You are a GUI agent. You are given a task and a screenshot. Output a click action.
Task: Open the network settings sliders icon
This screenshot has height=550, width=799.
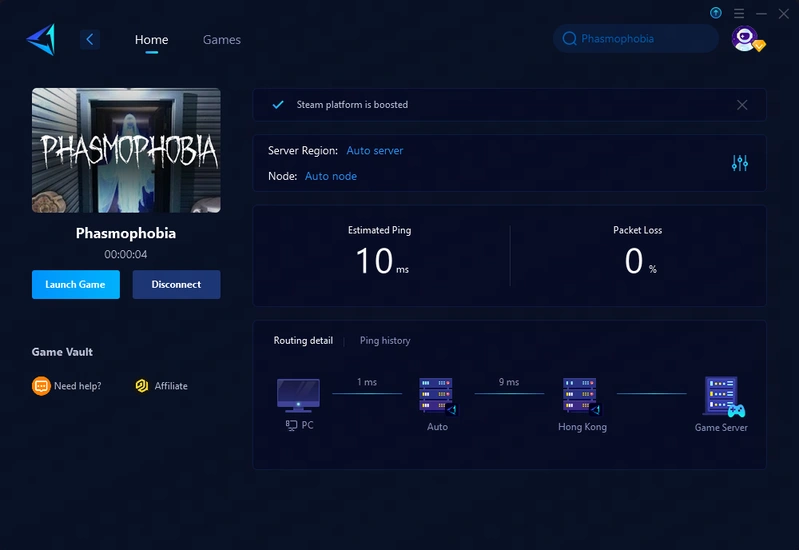coord(739,163)
